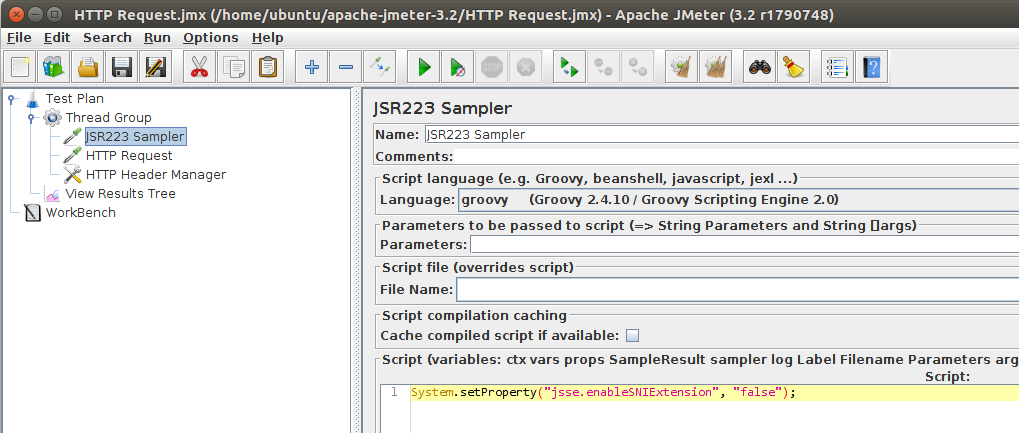Select HTTP Request in the tree
1019x433 pixels.
click(129, 155)
